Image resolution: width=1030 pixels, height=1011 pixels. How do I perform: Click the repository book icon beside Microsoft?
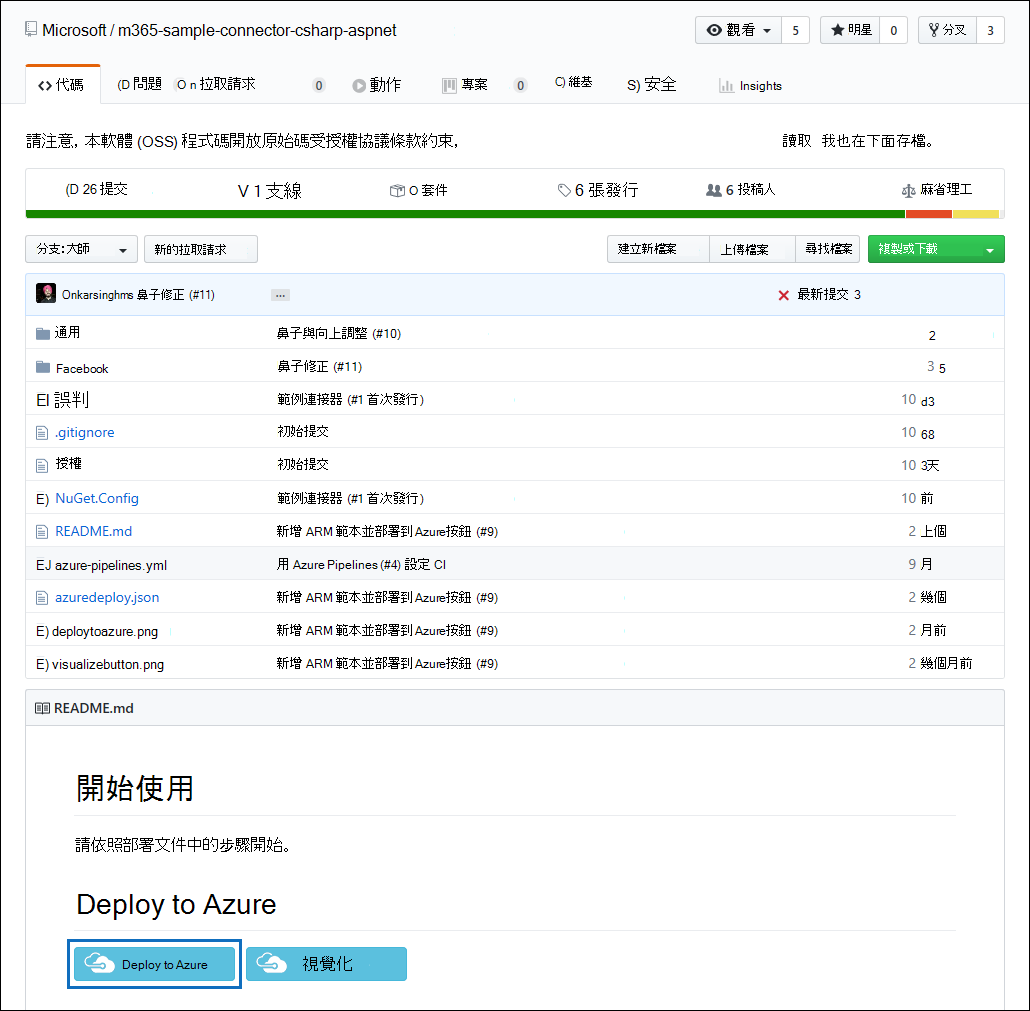30,30
